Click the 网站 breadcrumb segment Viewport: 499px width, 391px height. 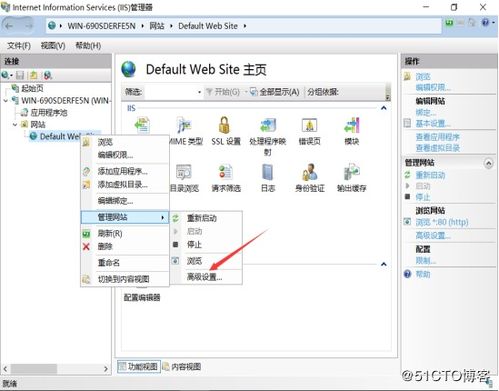[x=157, y=26]
